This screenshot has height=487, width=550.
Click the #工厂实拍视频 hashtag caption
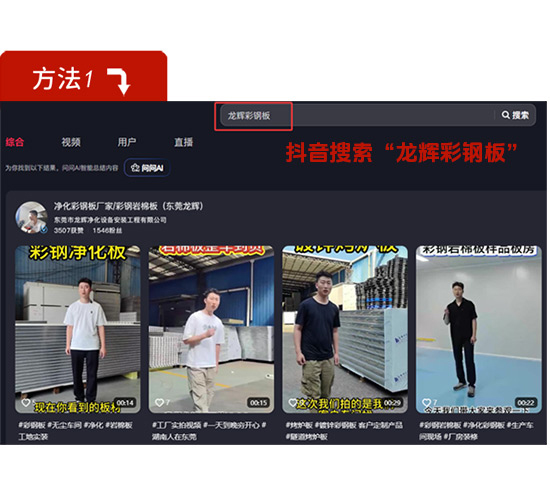tap(176, 425)
